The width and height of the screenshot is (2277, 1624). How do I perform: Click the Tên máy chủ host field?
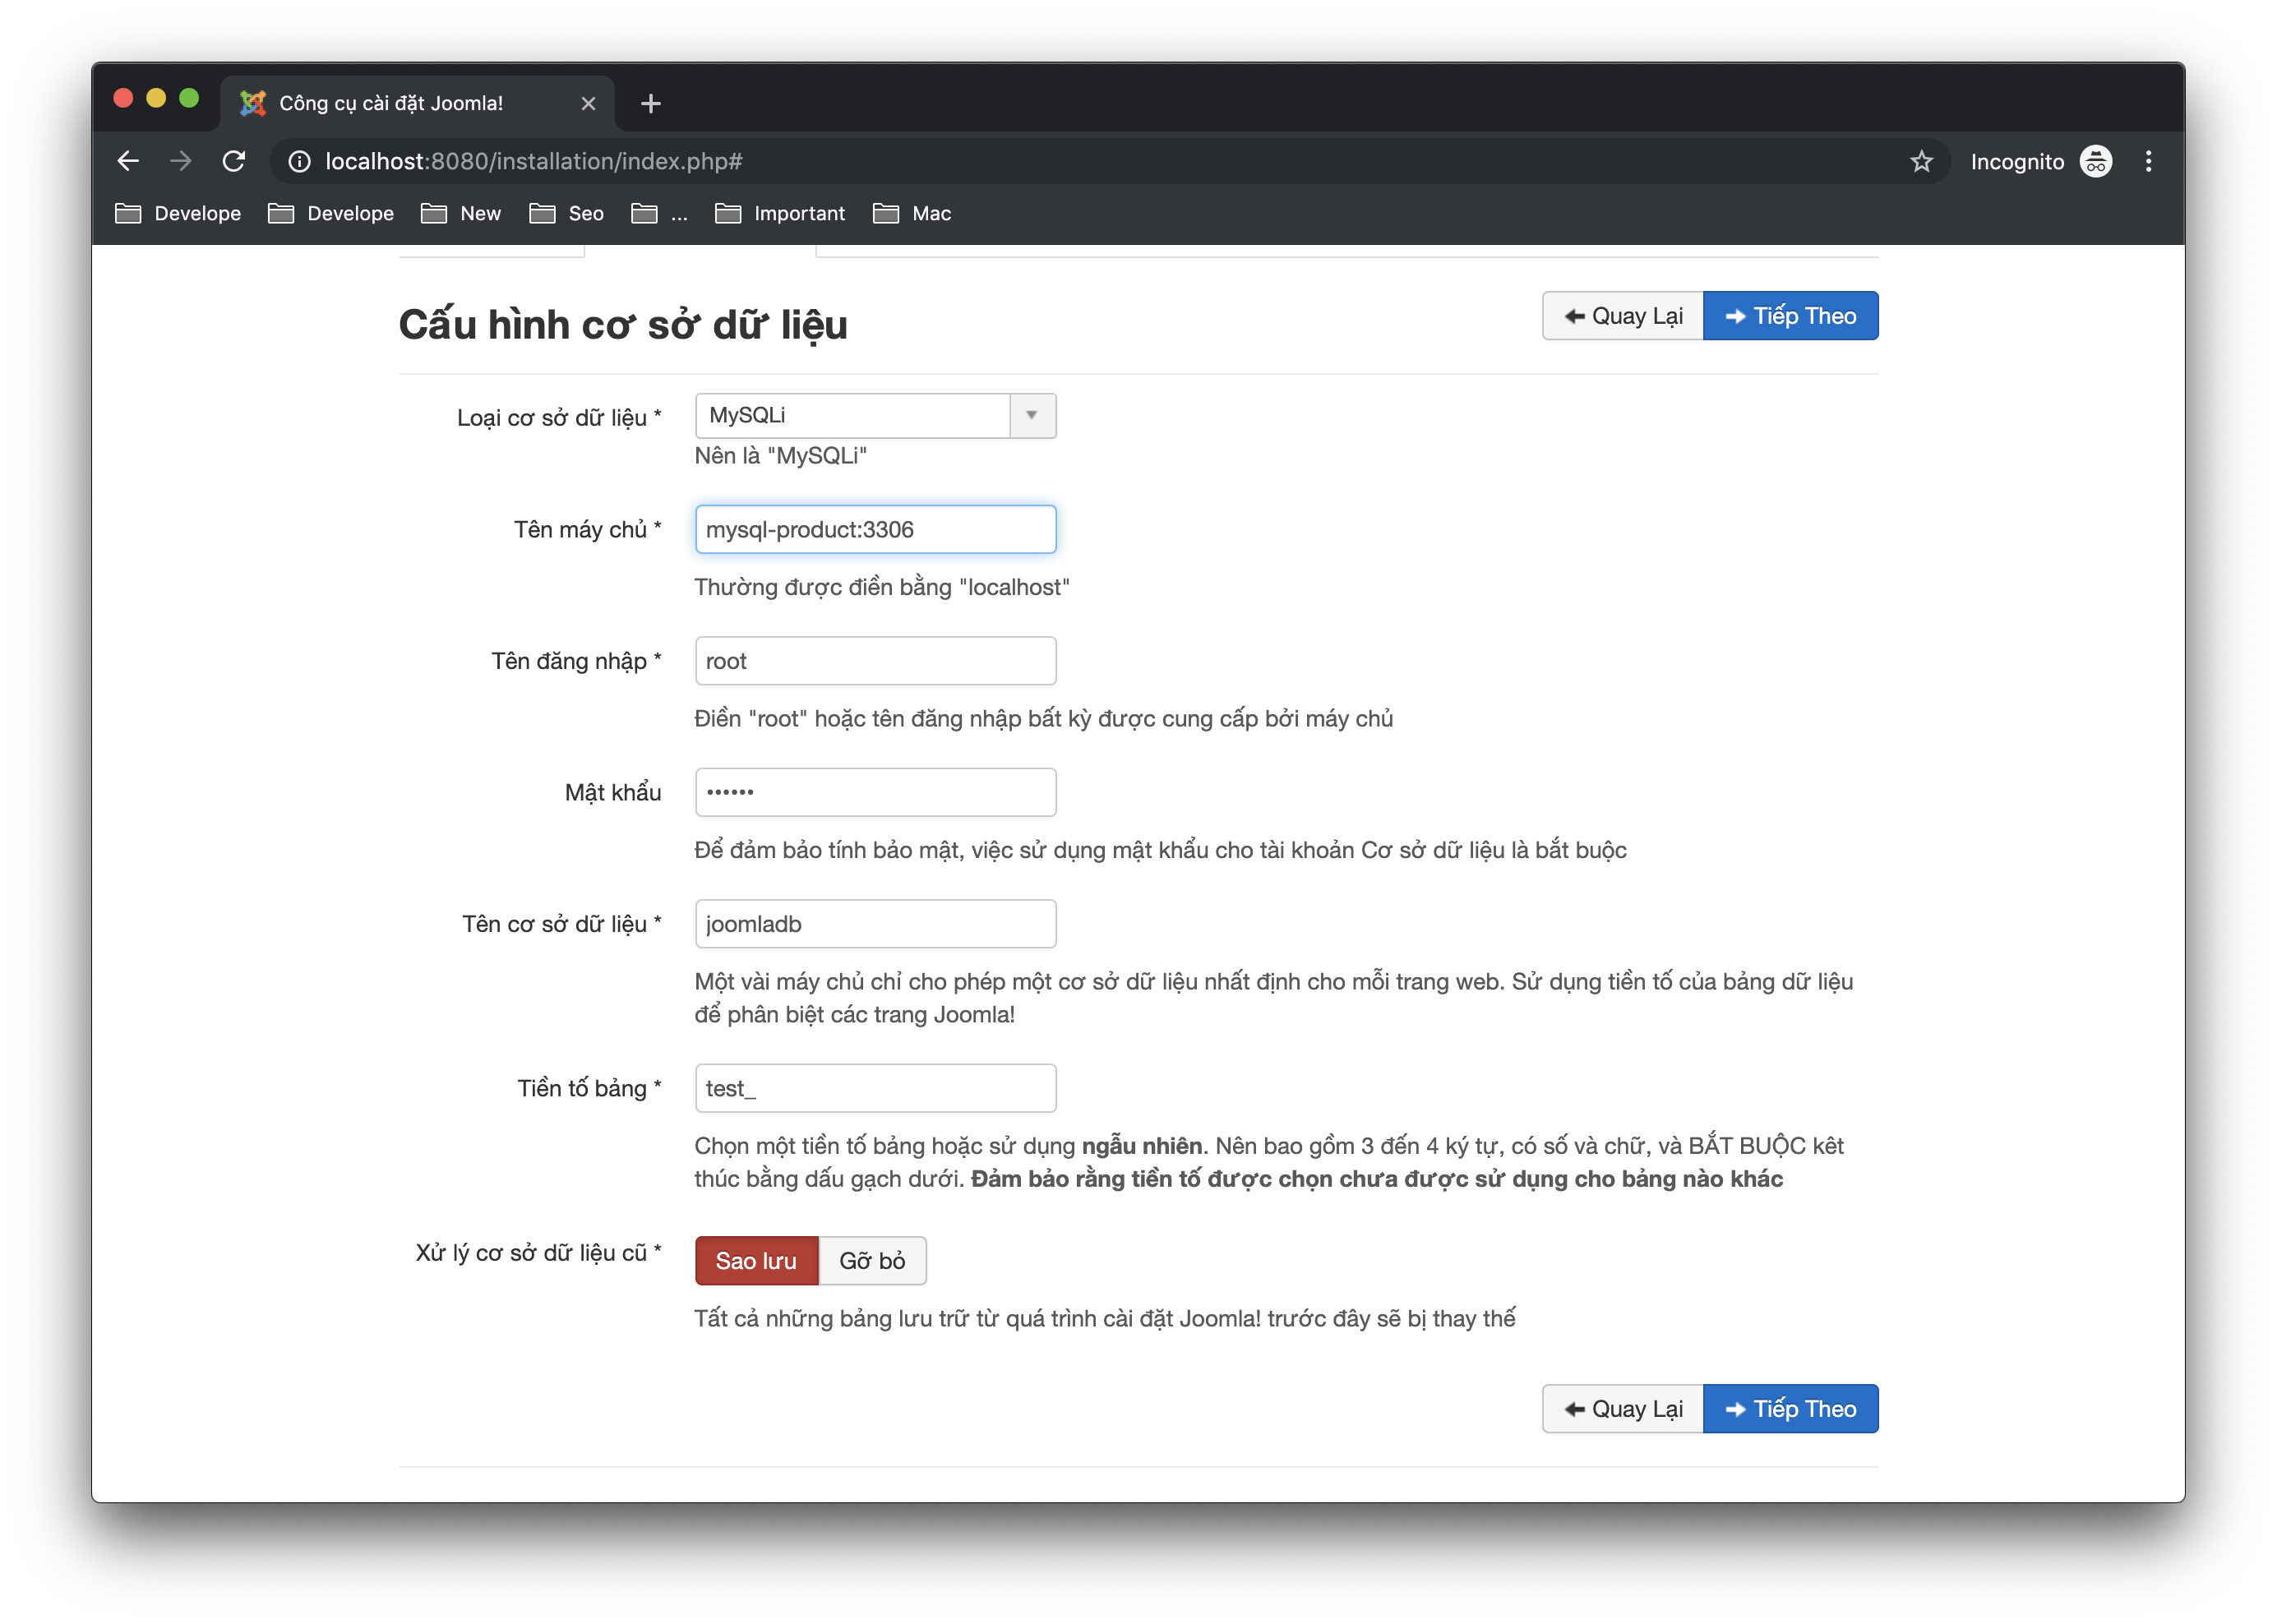point(875,529)
